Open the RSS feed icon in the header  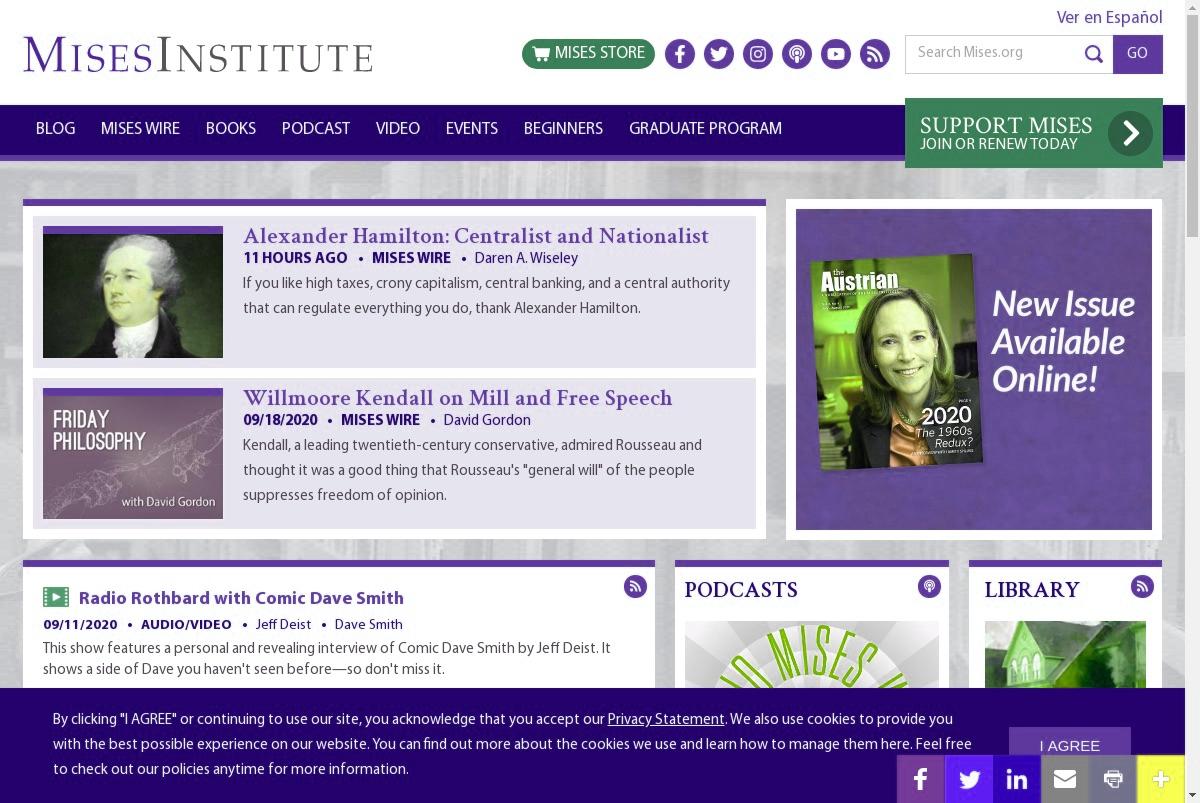(x=875, y=54)
